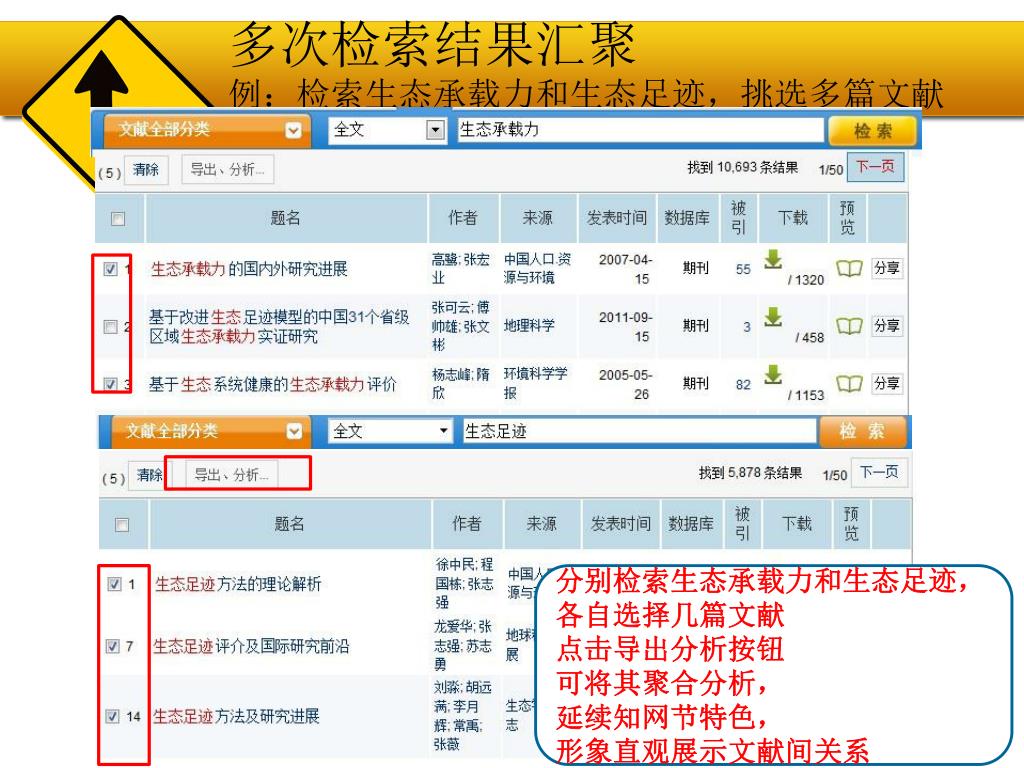Screen dimensions: 1024x768
Task: Uncheck row 7 生态足迹评介及国际研究前沿
Action: 112,646
